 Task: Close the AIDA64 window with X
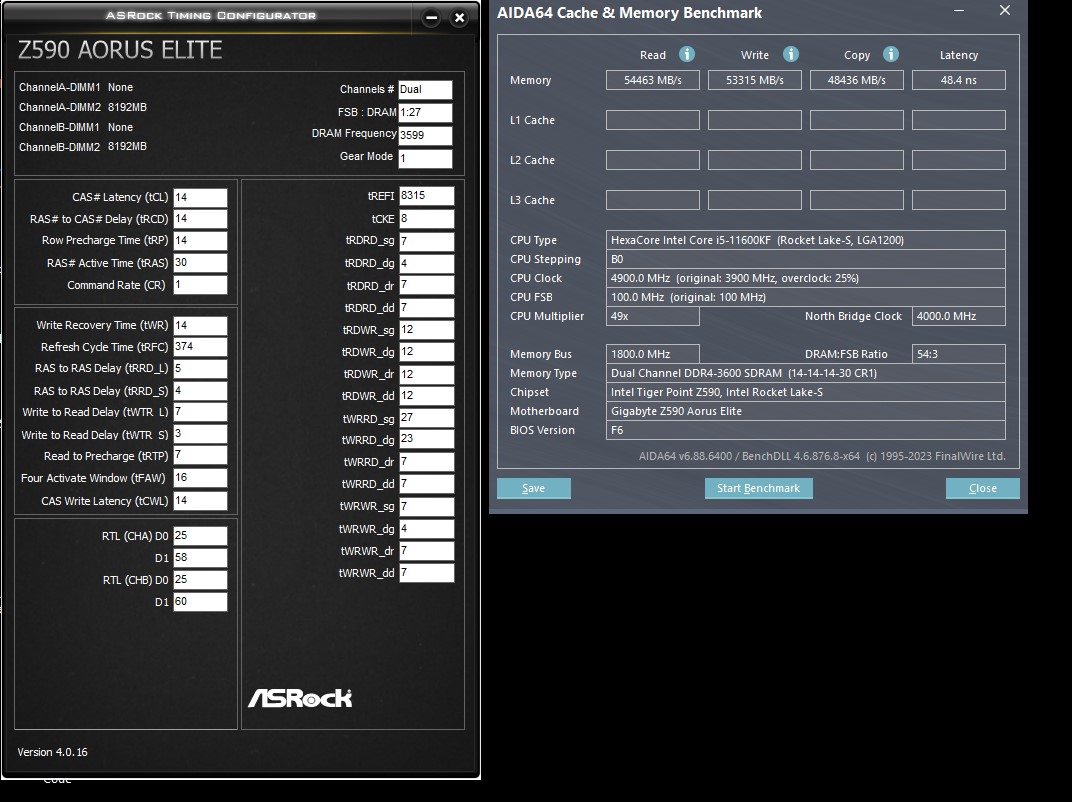point(1004,10)
